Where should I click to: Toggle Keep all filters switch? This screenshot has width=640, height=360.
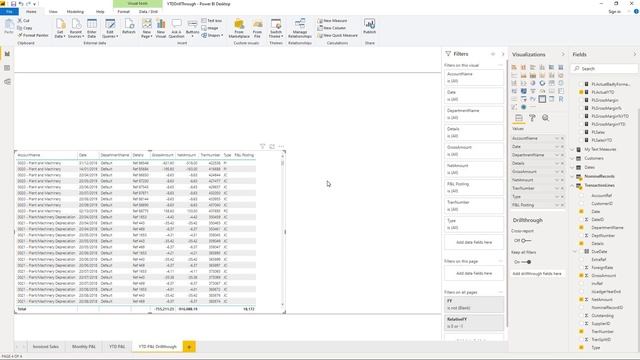click(x=526, y=262)
